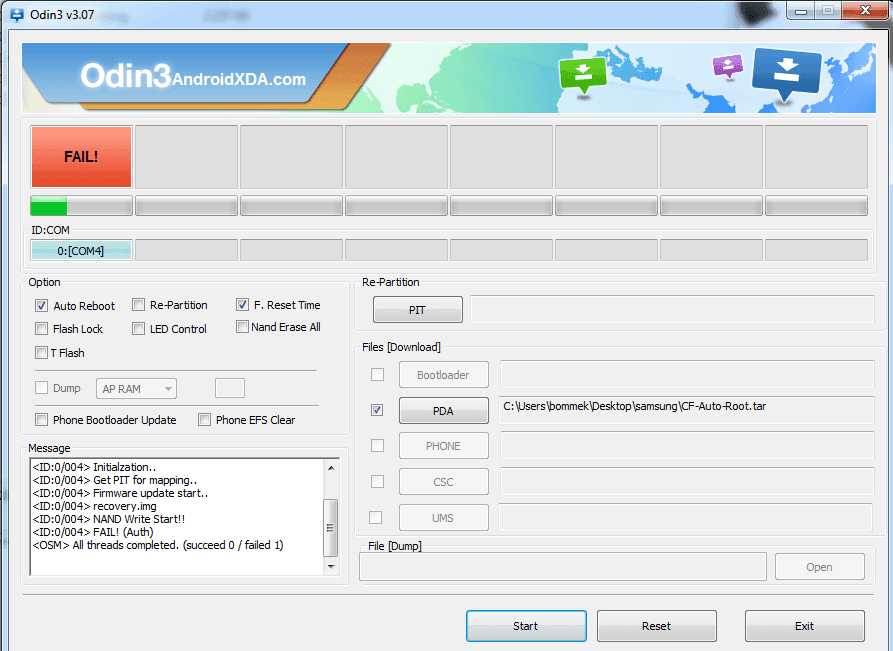
Task: Click the 'recovery.img' log line
Action: (x=95, y=506)
